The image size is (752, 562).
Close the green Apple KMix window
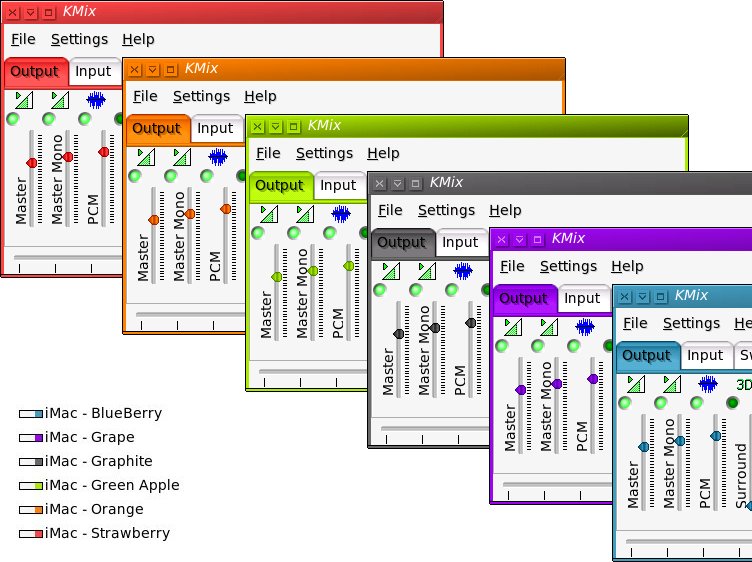(258, 127)
